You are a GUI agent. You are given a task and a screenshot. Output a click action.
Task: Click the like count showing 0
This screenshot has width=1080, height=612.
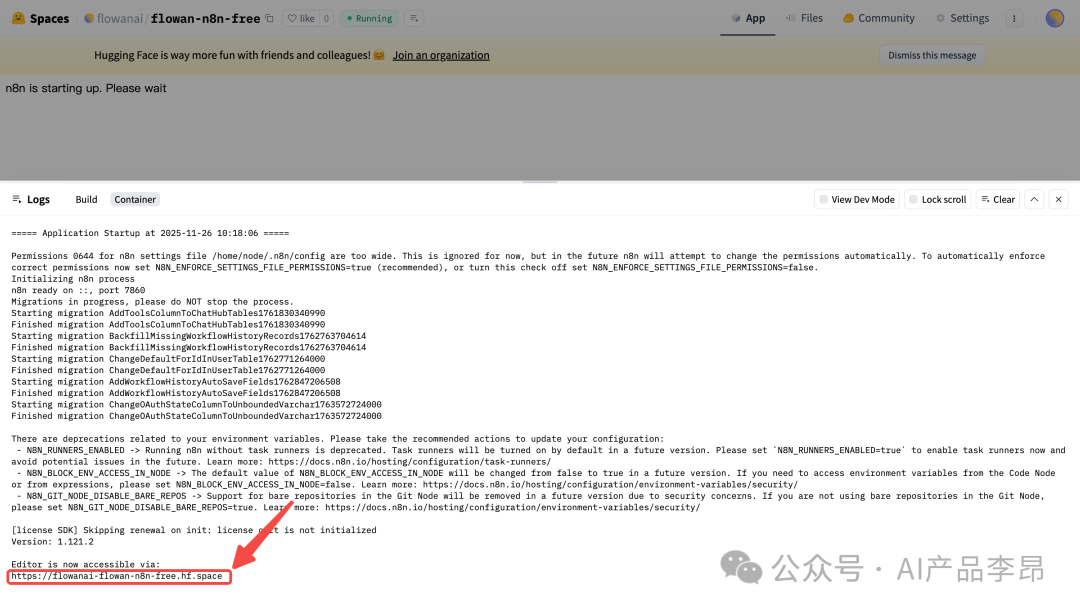coord(326,19)
